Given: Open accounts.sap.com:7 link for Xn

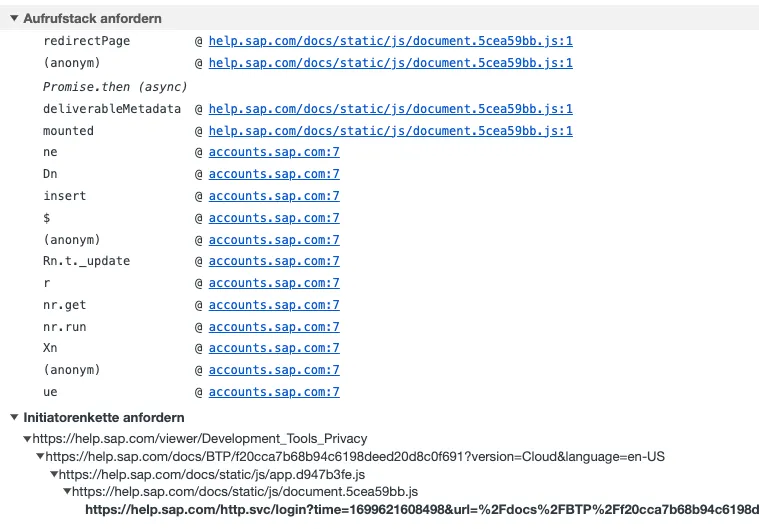Looking at the screenshot, I should 274,348.
